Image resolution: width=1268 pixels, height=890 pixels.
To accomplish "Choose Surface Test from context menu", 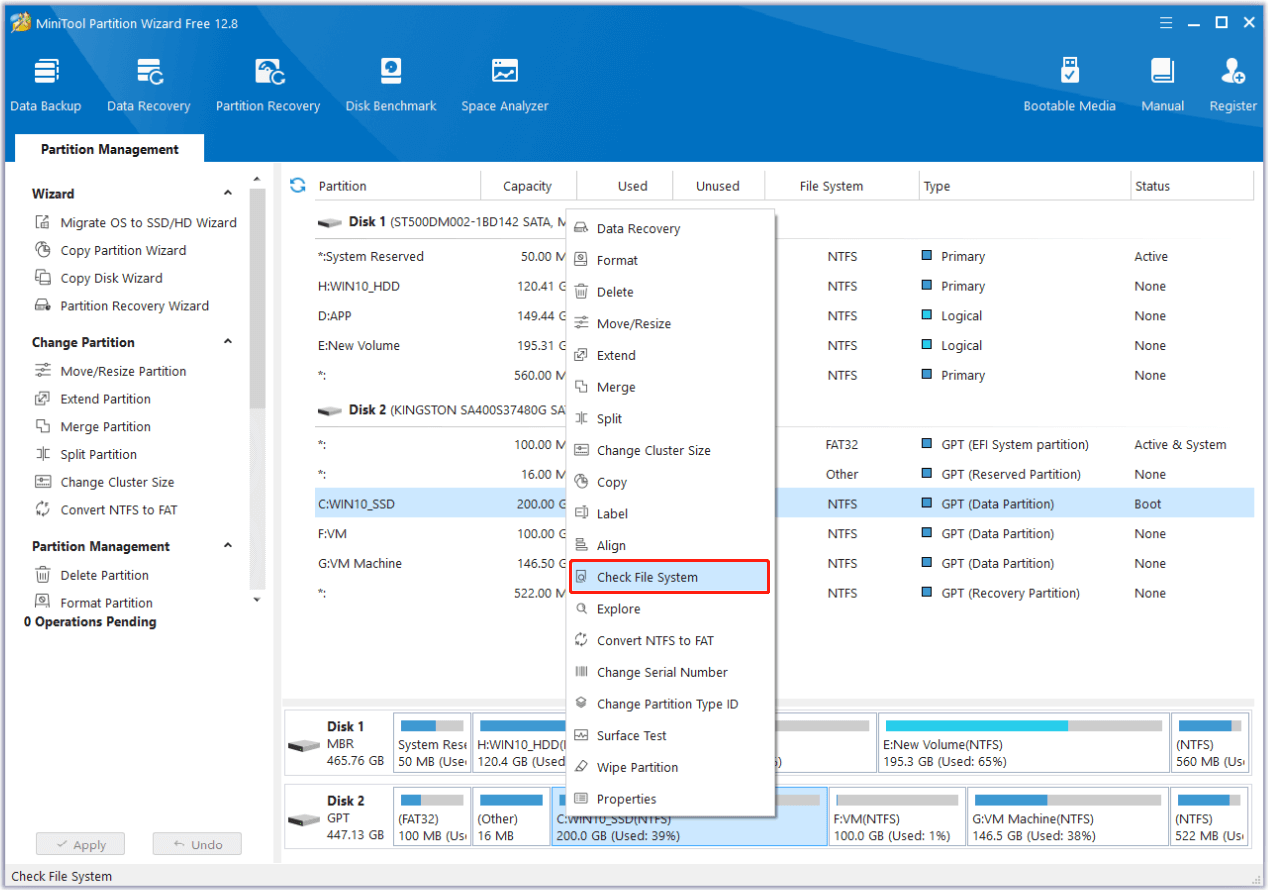I will [631, 736].
